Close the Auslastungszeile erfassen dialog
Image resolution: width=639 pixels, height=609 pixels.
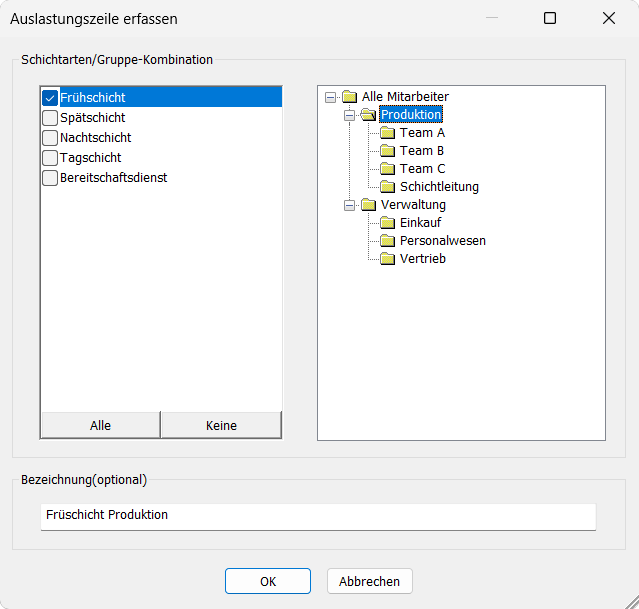pos(609,18)
